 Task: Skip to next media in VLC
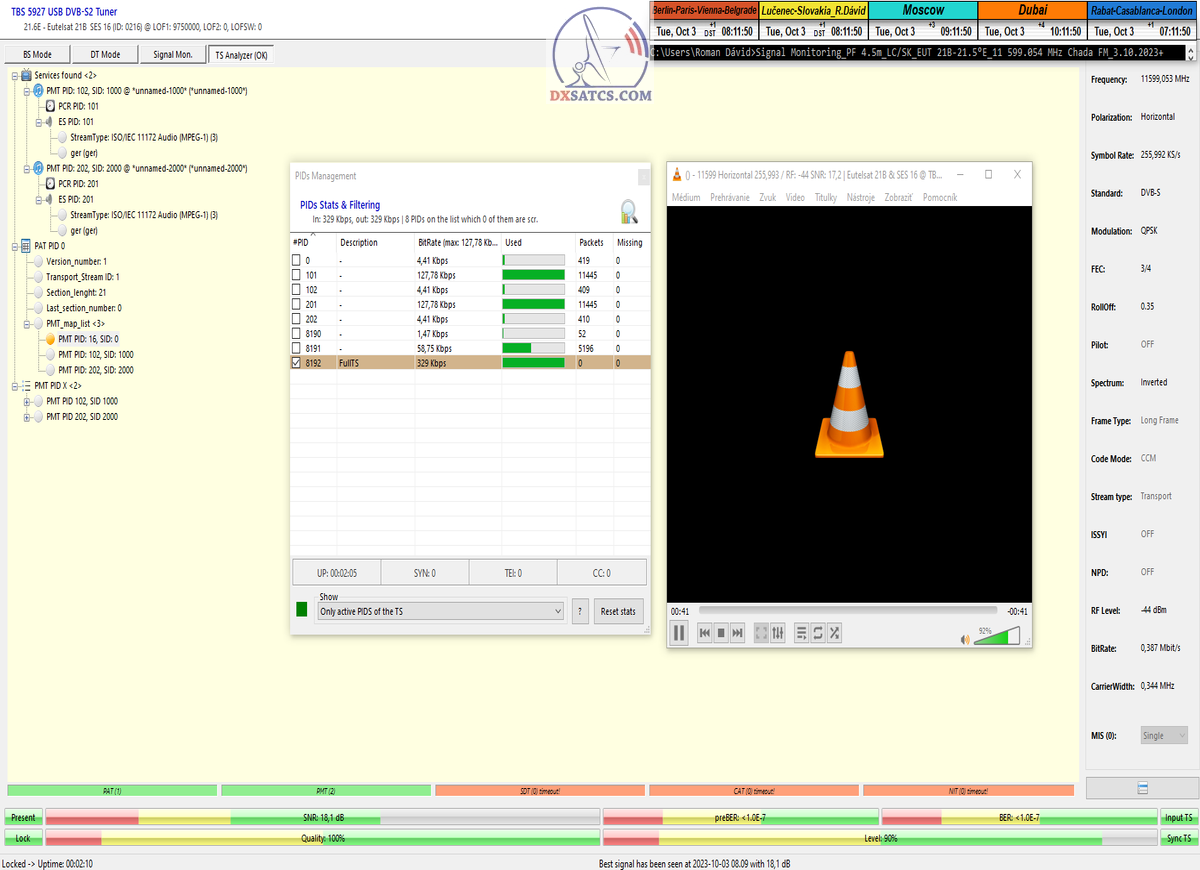pos(738,633)
